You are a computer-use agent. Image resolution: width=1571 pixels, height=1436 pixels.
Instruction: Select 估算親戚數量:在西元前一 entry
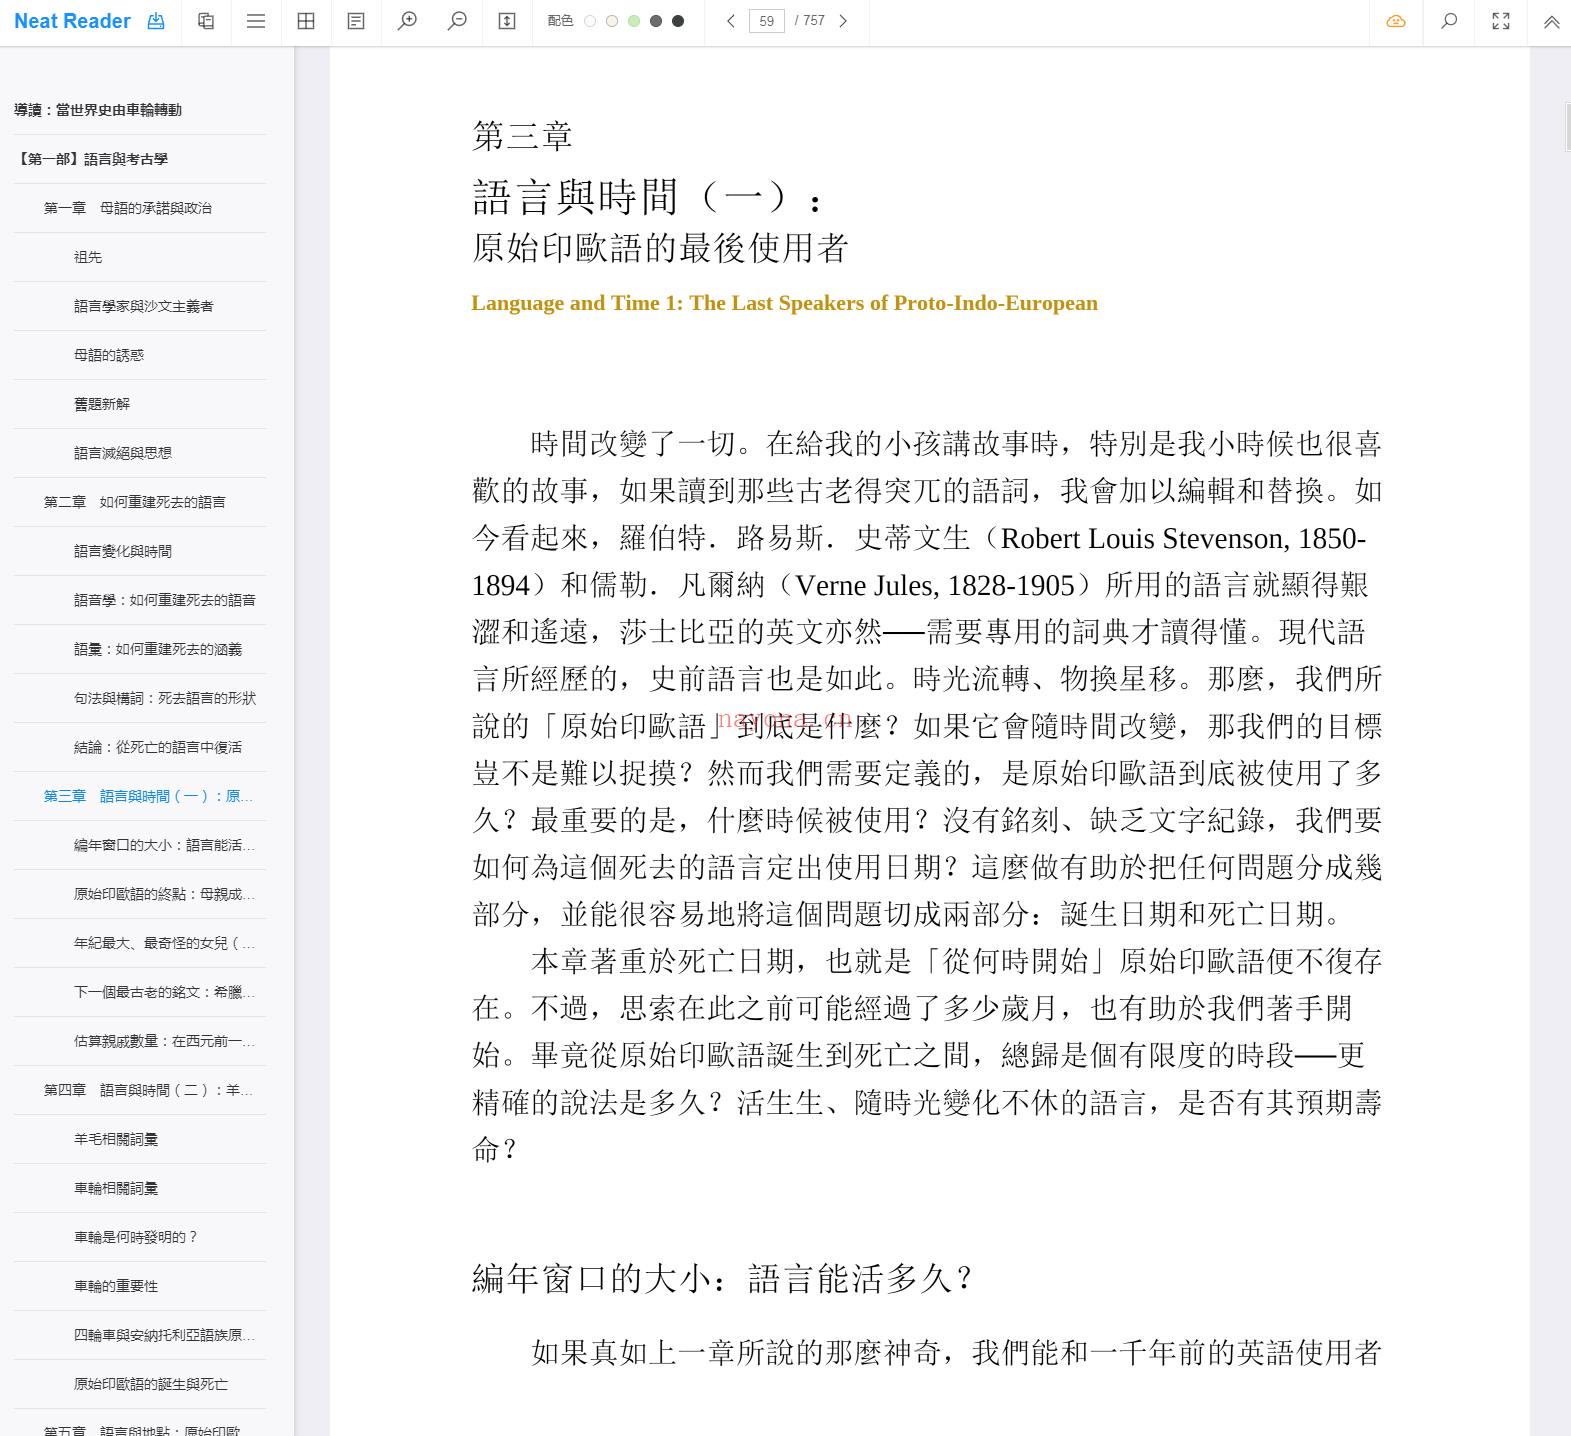[x=164, y=1041]
